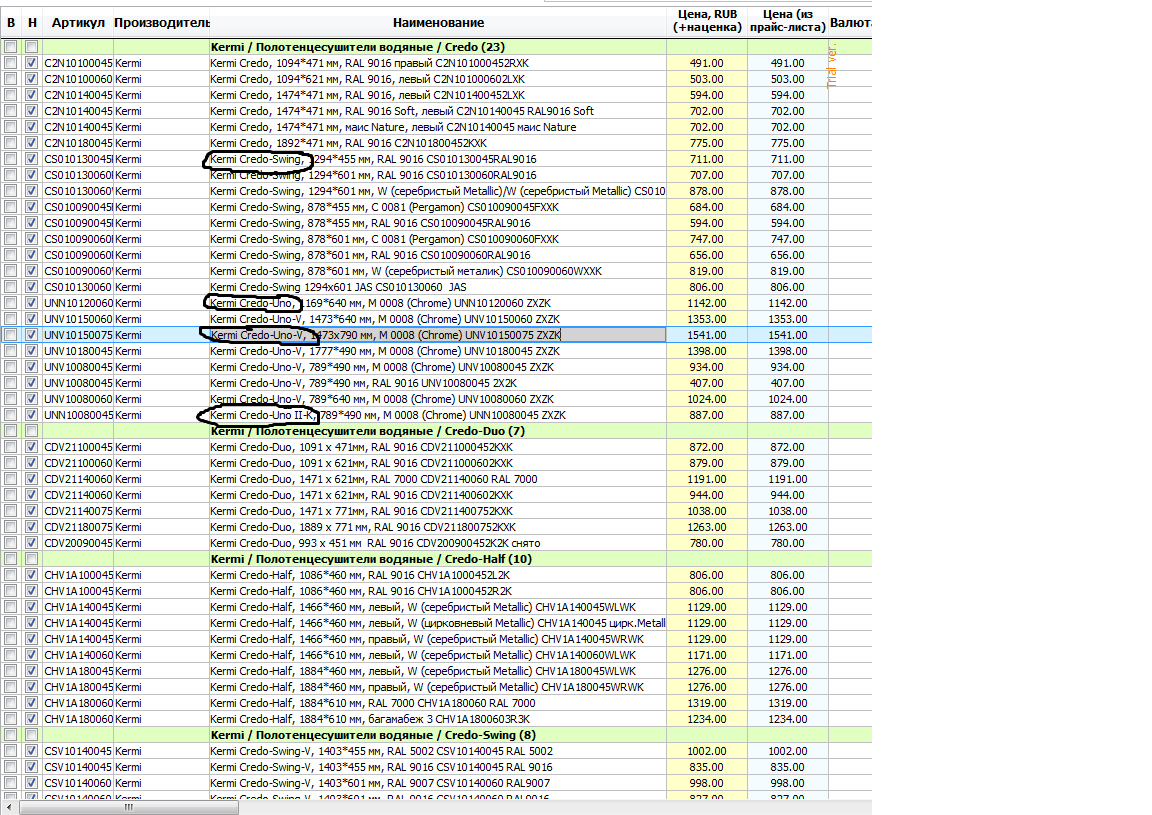This screenshot has height=815, width=1152.
Task: Click the horizontal scrollbar left arrow
Action: [x=10, y=808]
